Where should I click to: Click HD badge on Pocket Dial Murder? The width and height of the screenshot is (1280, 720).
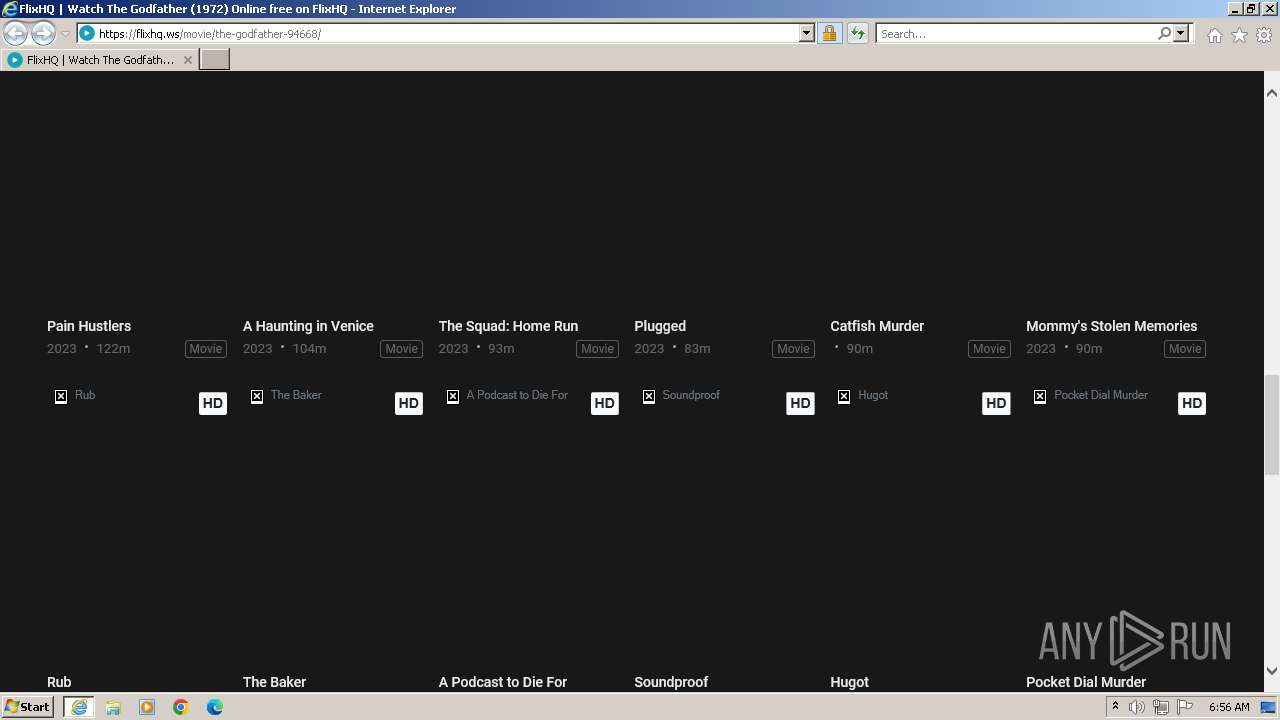1192,403
